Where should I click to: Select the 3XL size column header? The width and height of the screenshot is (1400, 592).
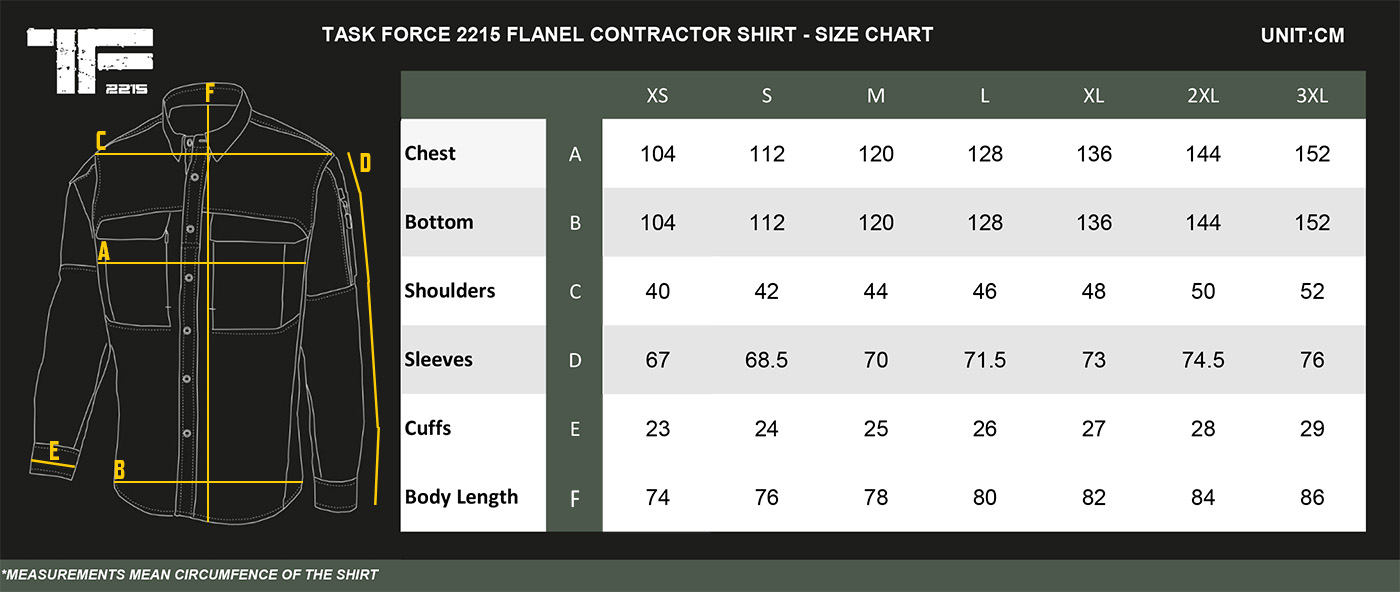click(1311, 96)
